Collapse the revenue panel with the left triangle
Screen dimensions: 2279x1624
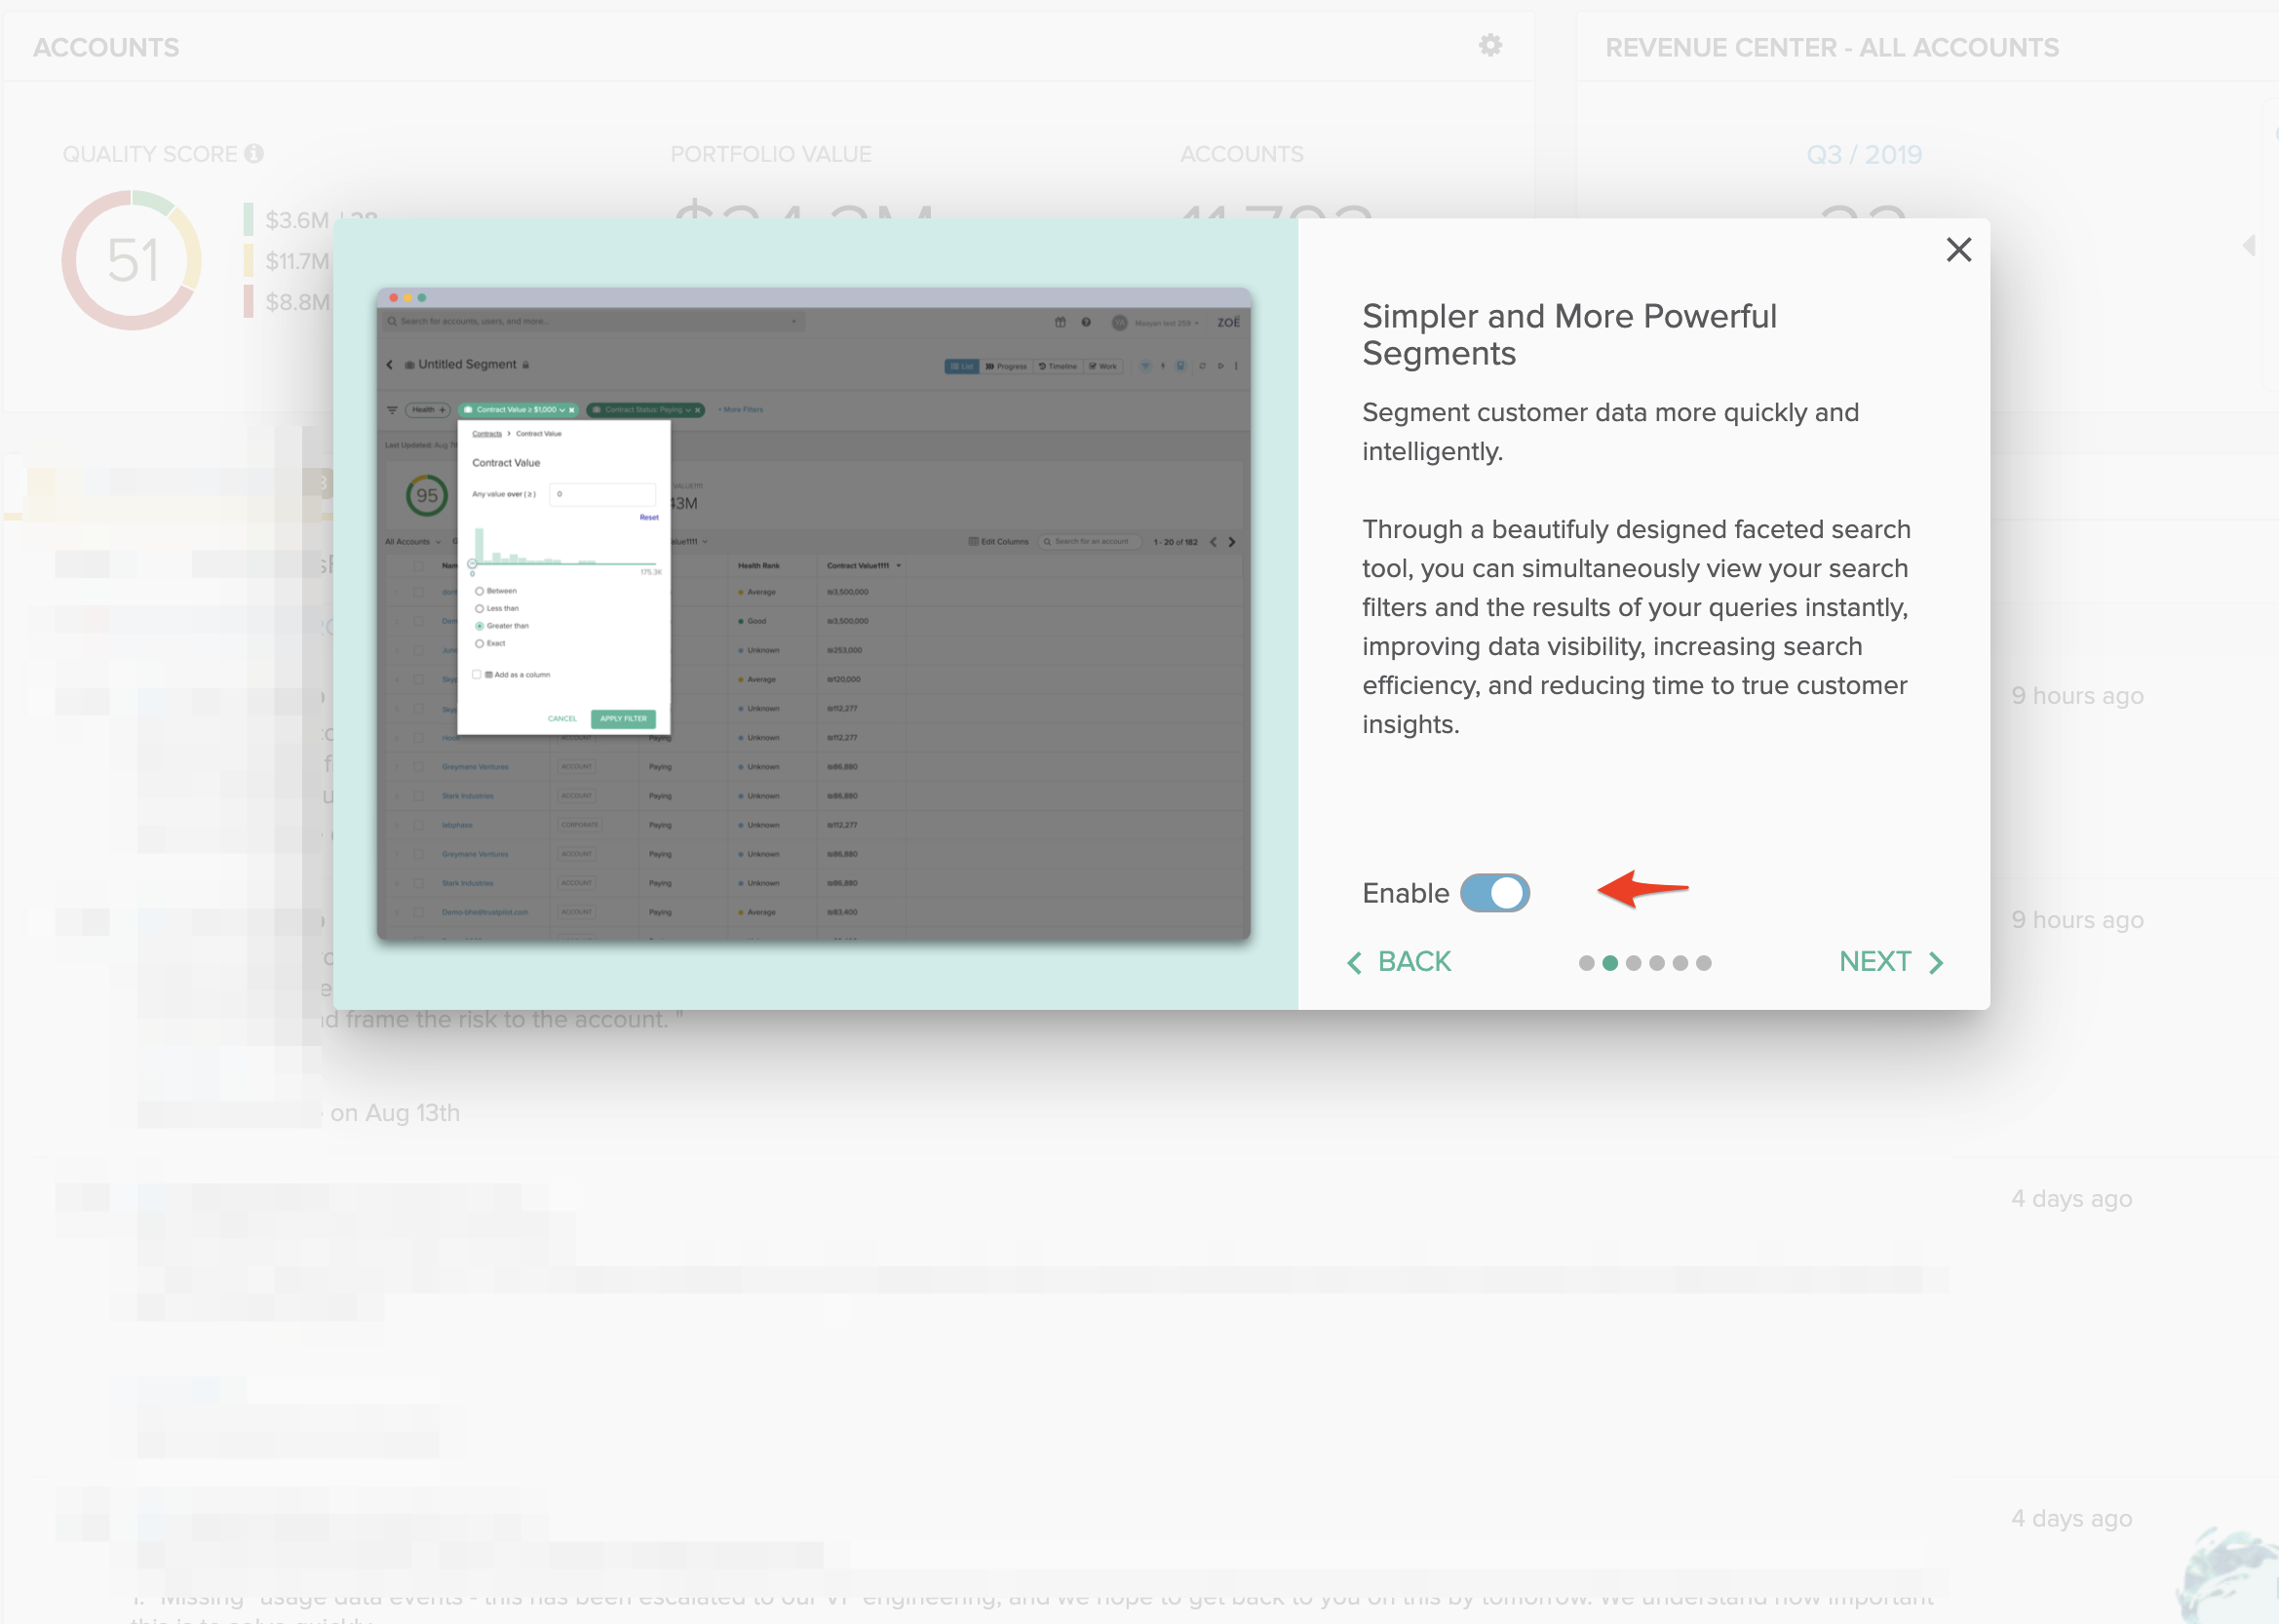coord(2249,245)
